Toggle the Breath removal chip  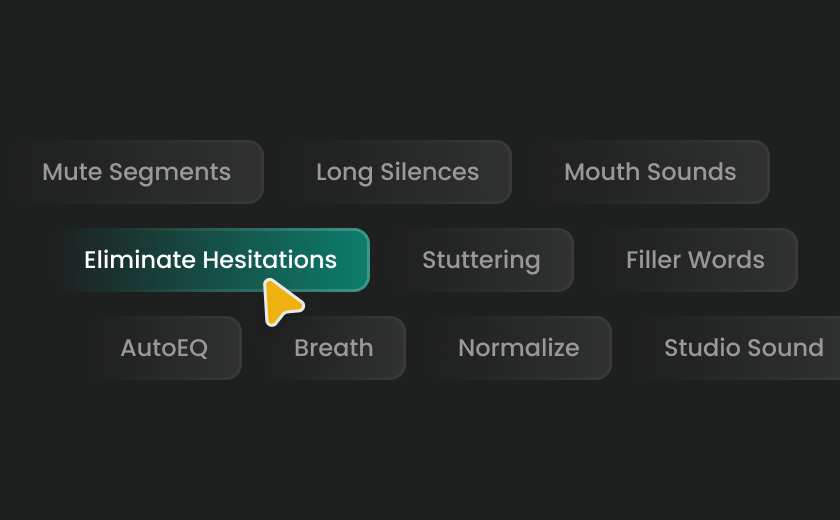coord(336,348)
